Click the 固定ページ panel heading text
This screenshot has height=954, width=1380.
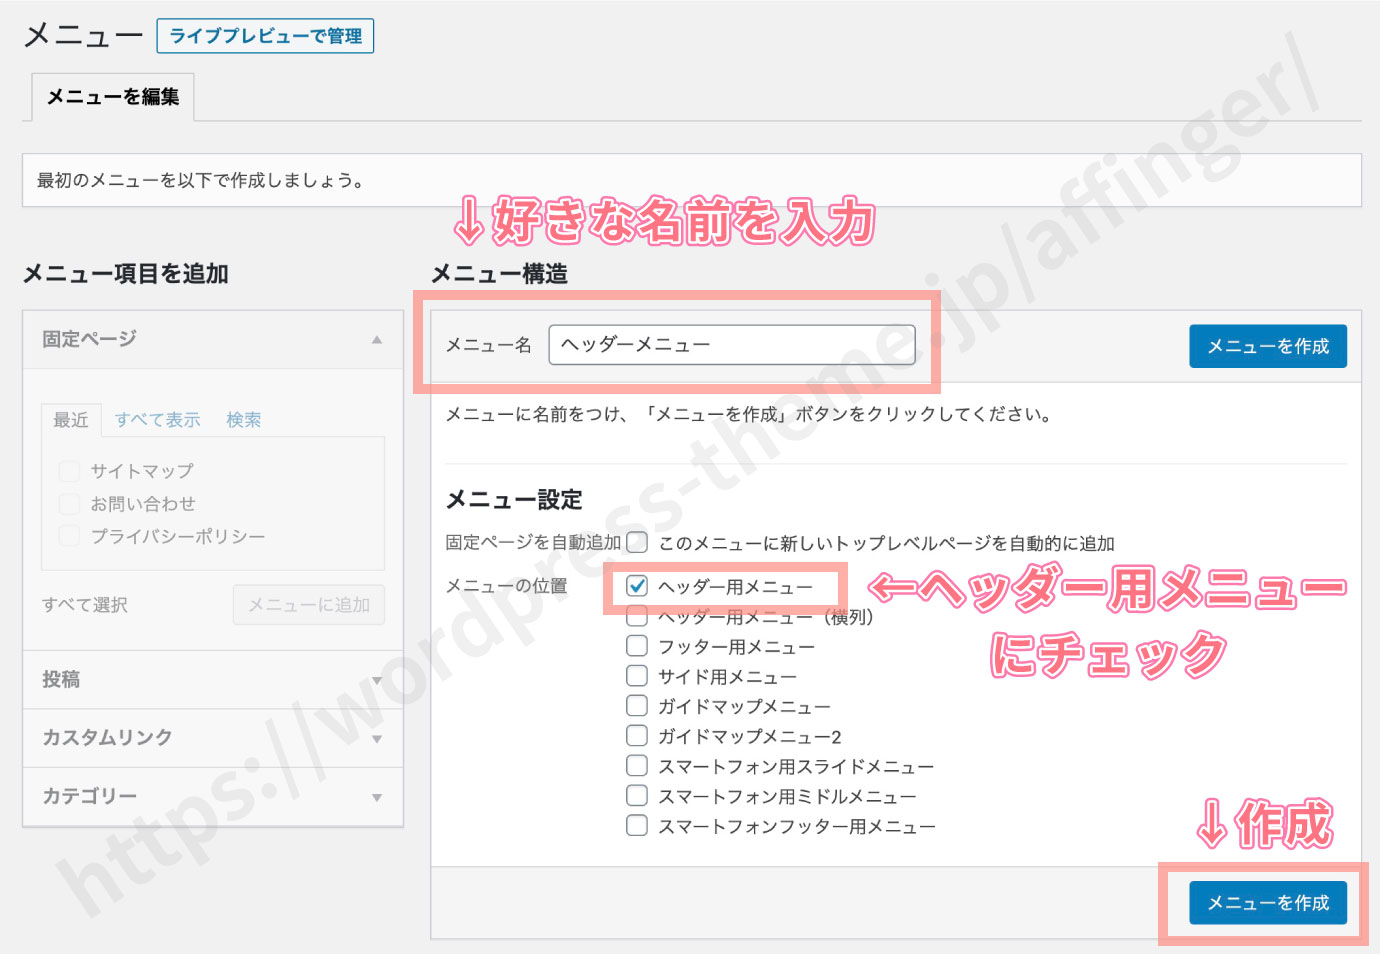click(89, 339)
